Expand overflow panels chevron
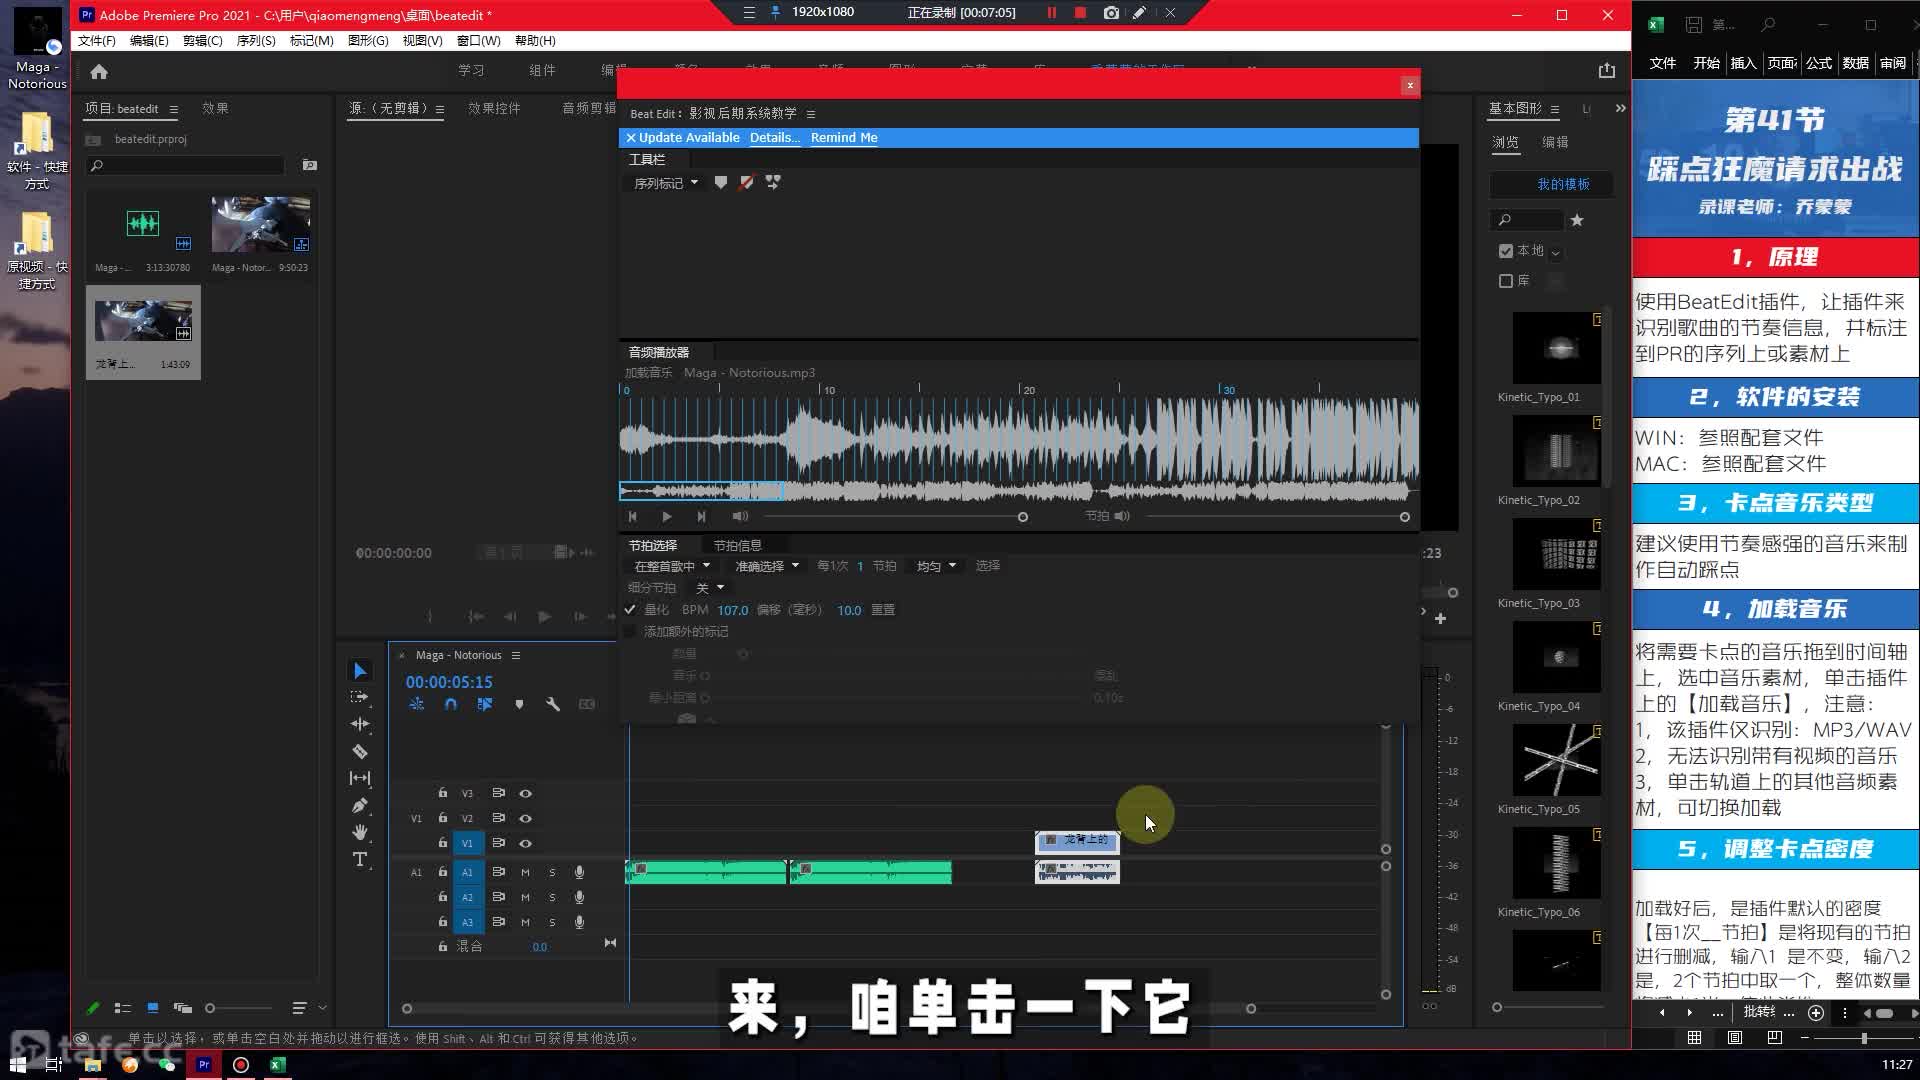1920x1080 pixels. 1620,108
